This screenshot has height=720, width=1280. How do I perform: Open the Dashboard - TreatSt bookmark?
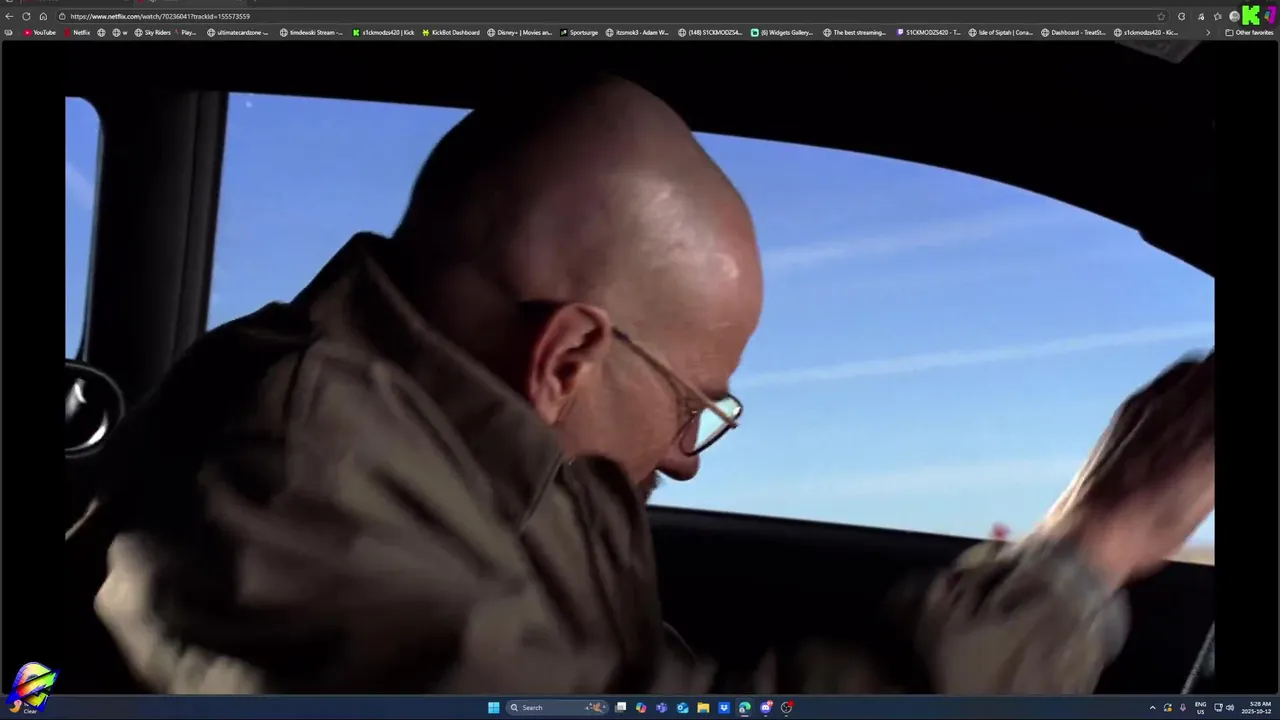click(1073, 32)
